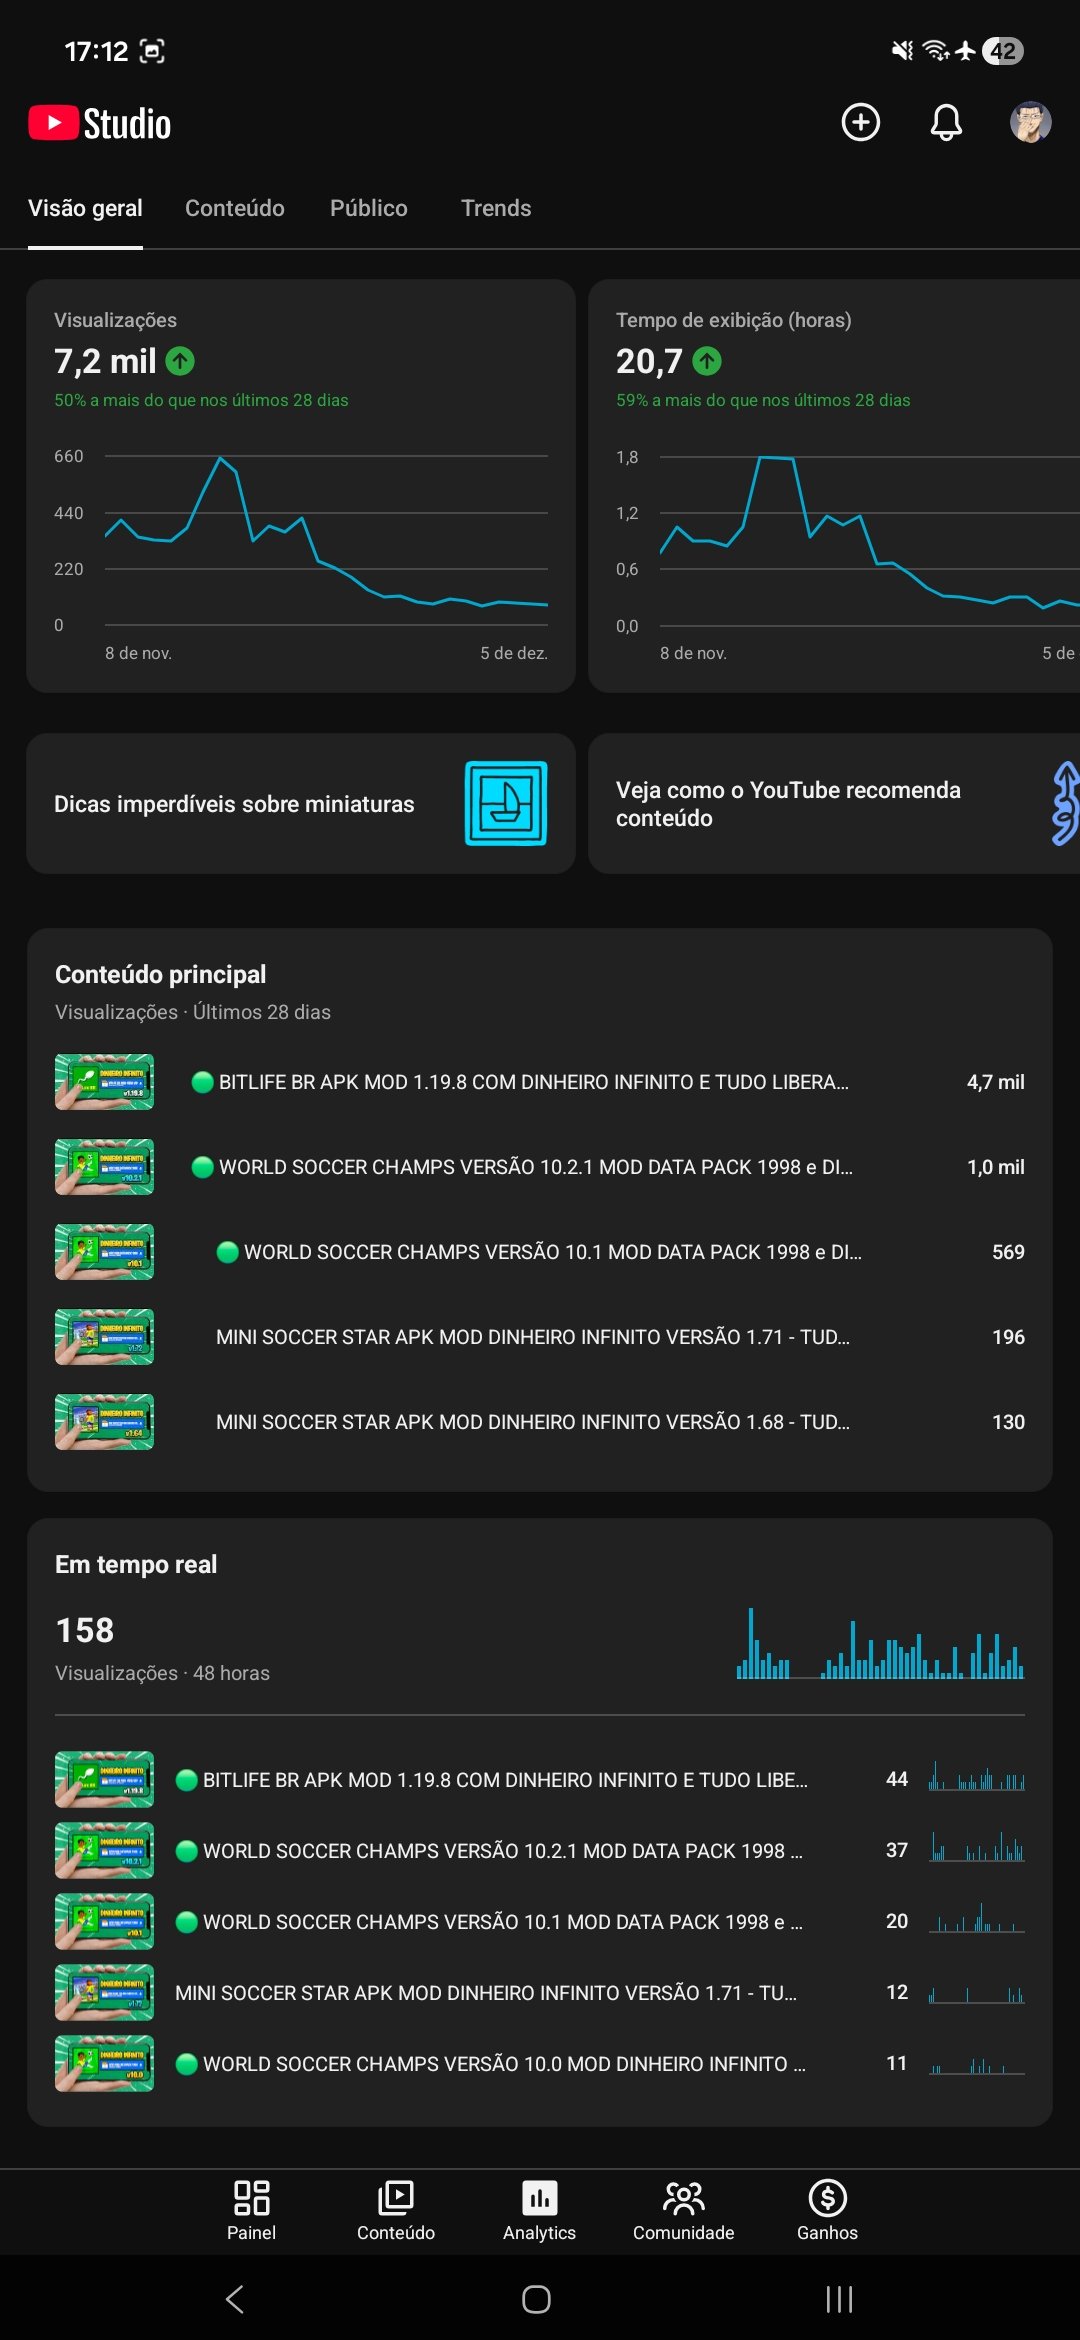Open Ganhos in bottom navigation
The image size is (1080, 2340).
[828, 2210]
